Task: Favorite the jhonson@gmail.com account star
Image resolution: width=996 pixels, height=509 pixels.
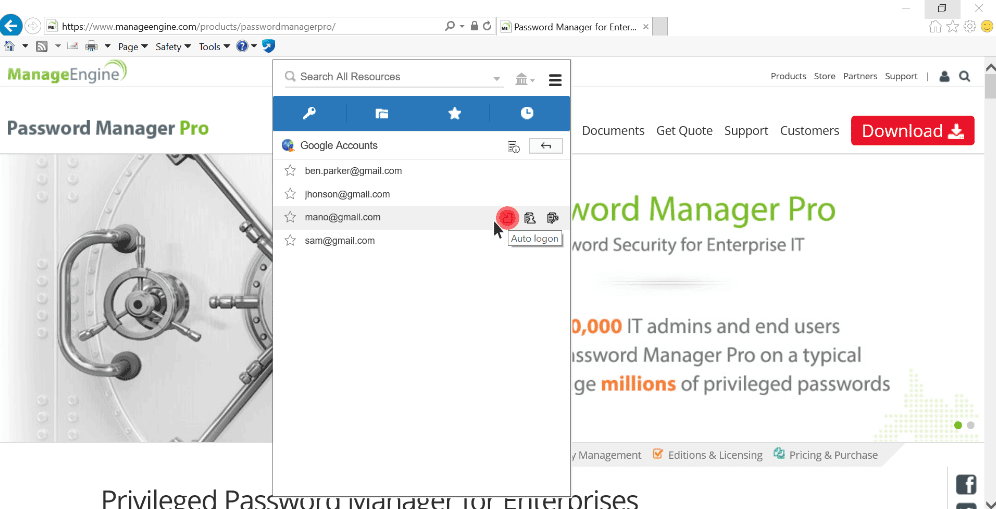Action: click(x=290, y=194)
